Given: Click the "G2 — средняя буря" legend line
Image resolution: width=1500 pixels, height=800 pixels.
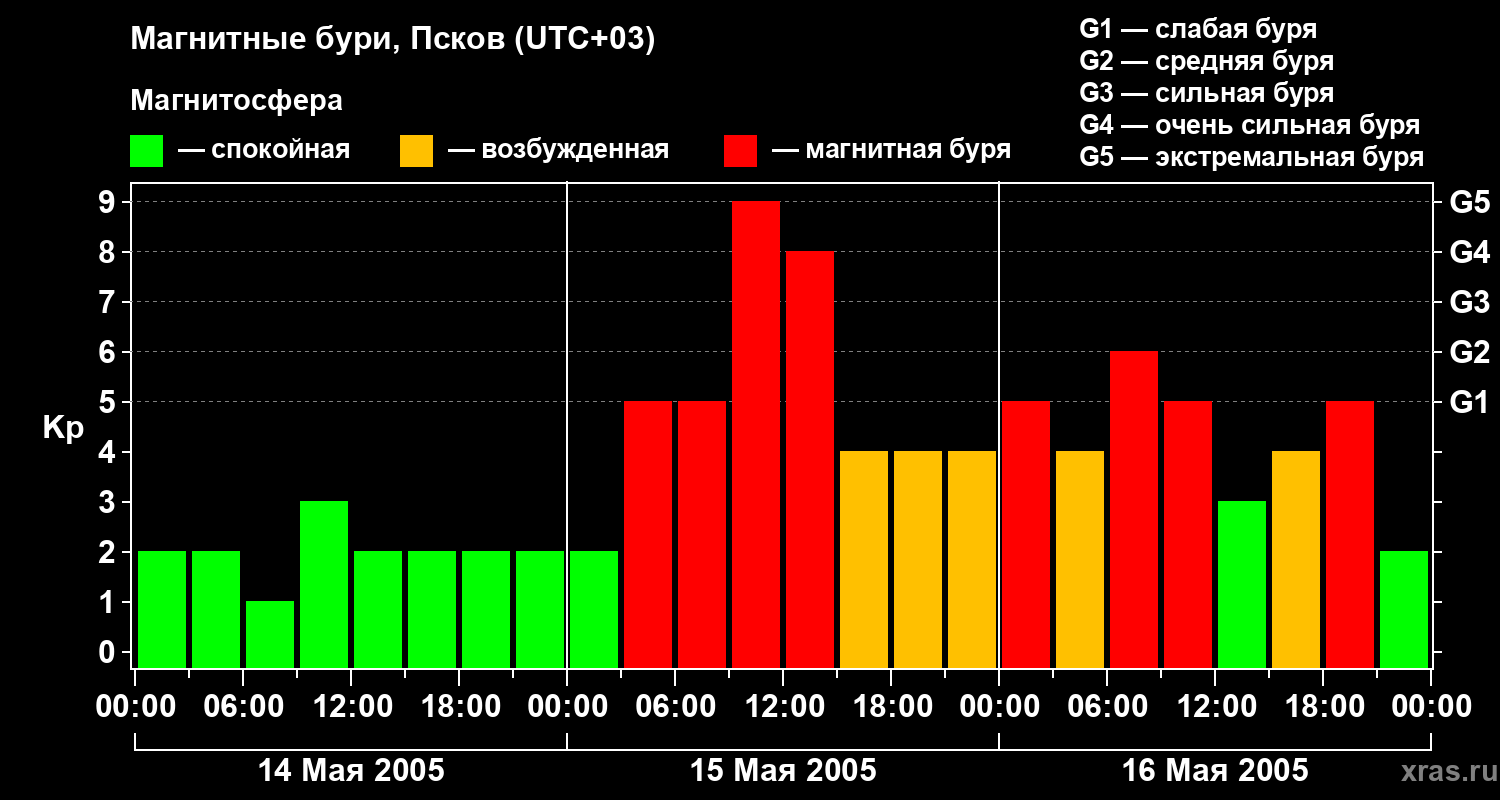Looking at the screenshot, I should coord(1206,61).
